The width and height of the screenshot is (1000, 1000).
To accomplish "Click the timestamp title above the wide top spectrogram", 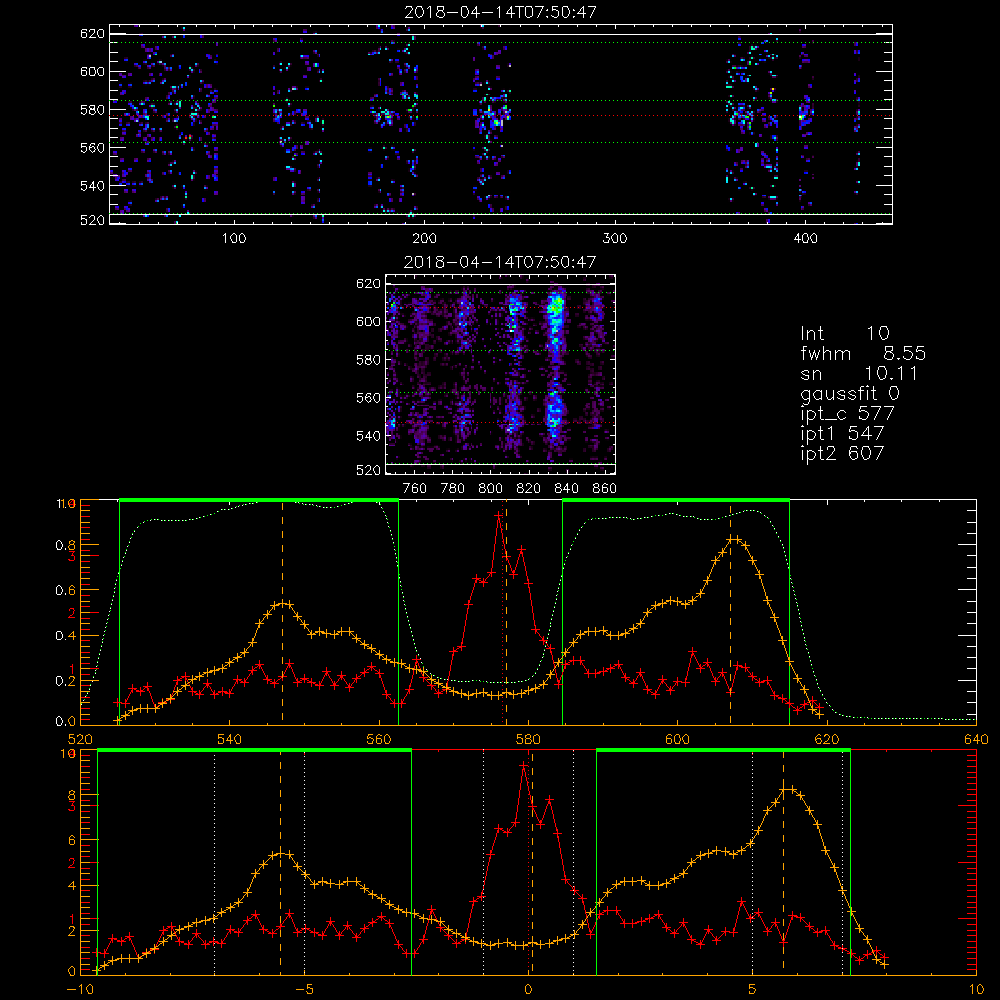I will pos(500,12).
